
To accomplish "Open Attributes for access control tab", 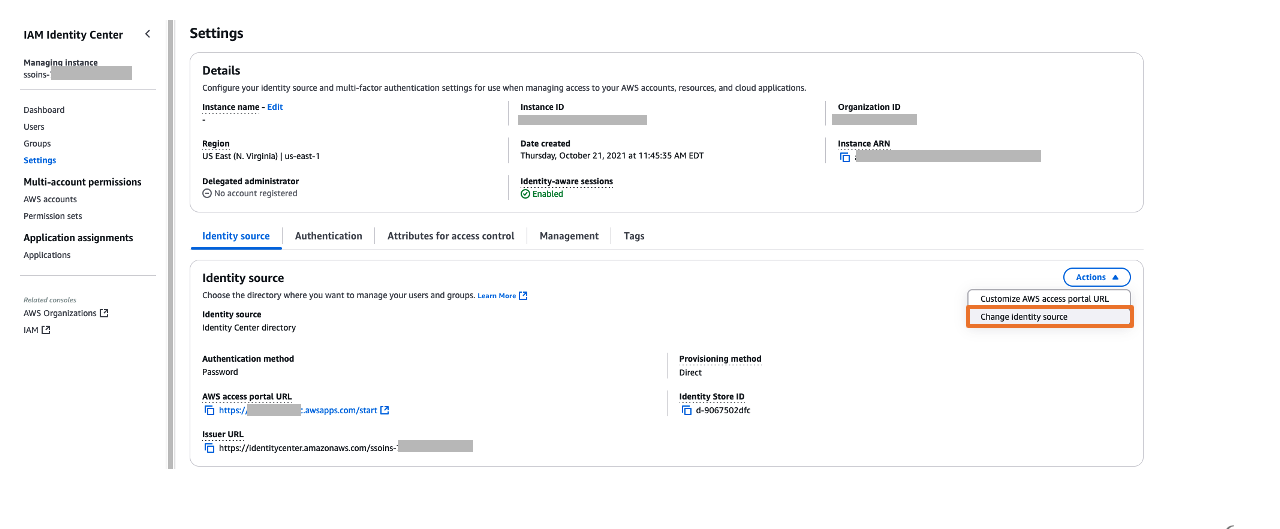I will (450, 236).
